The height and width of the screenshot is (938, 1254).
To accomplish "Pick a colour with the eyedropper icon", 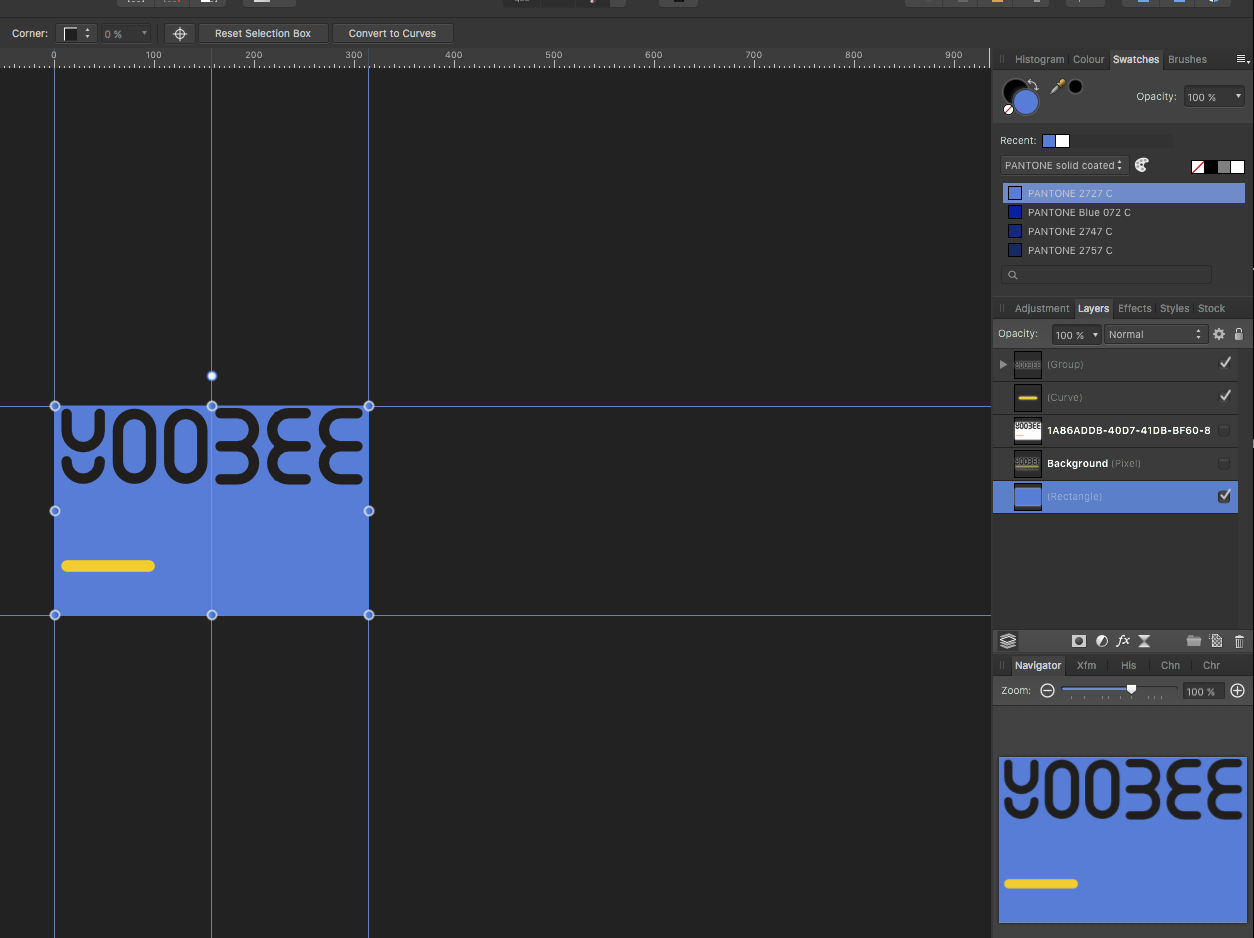I will pos(1056,87).
